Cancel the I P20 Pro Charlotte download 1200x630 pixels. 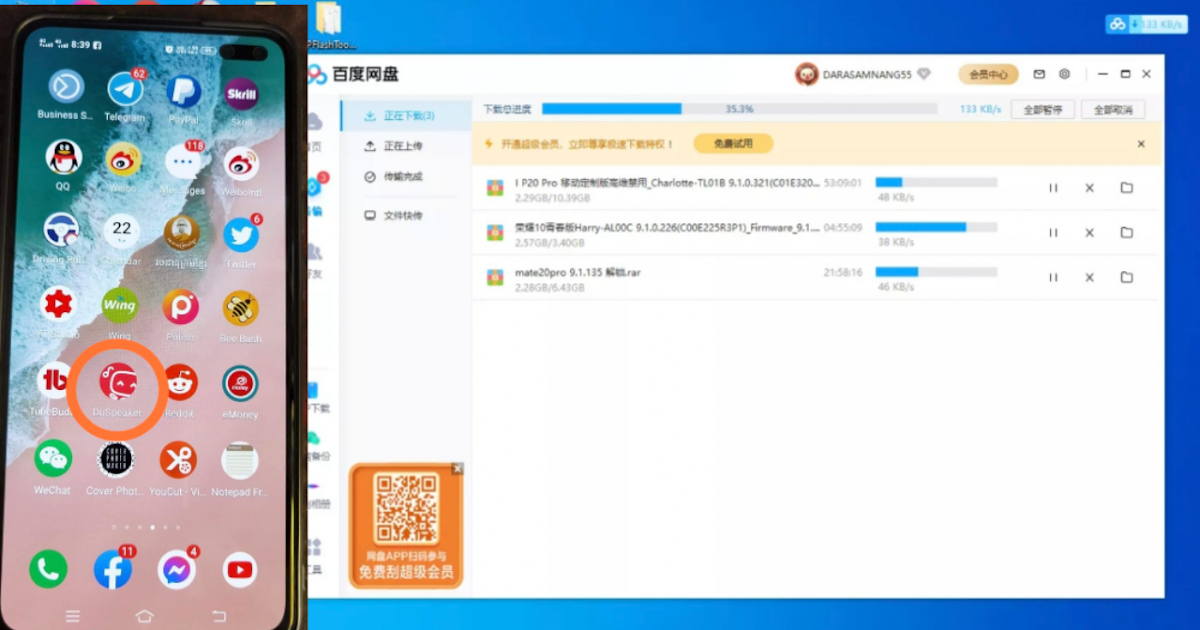[1090, 188]
